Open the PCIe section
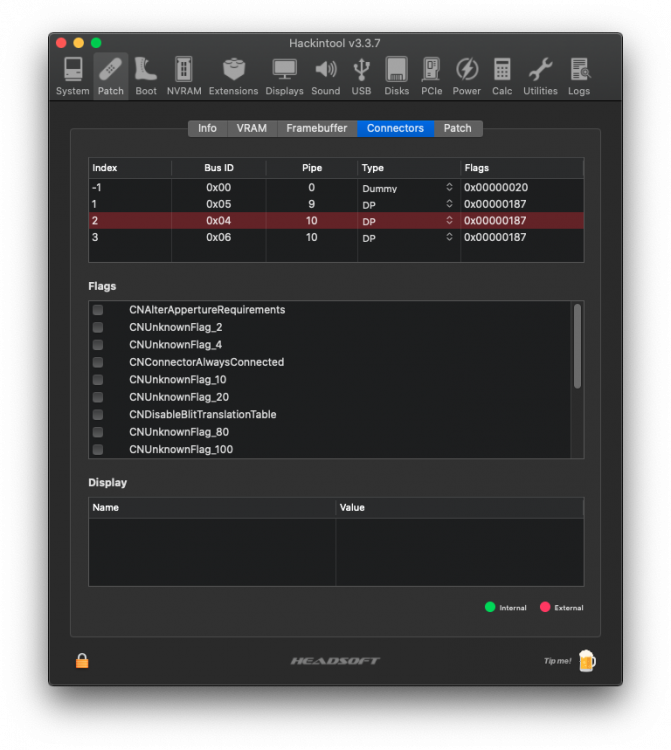 [431, 76]
